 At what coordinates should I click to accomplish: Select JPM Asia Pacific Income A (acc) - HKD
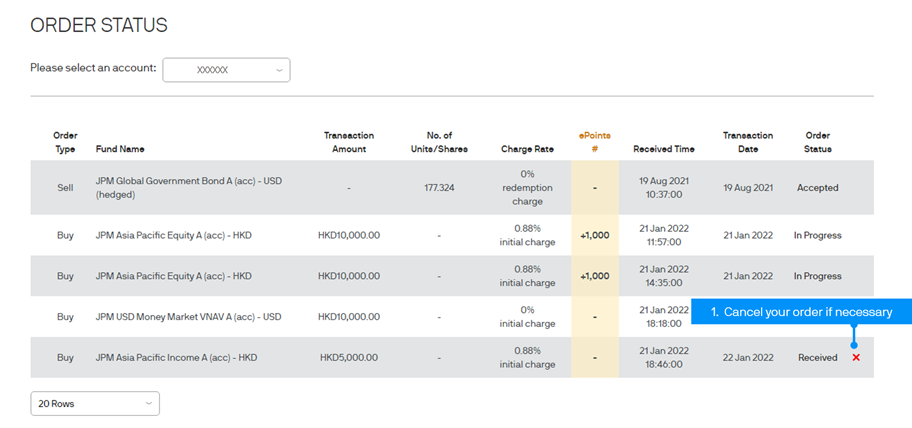point(176,358)
